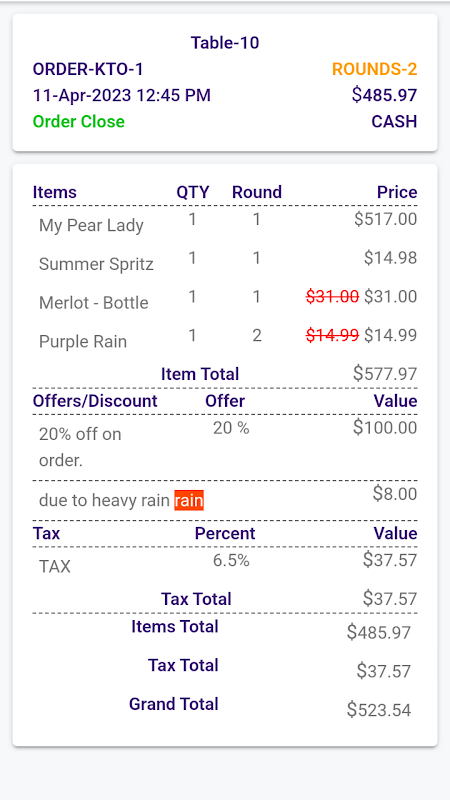Image resolution: width=450 pixels, height=800 pixels.
Task: Select the highlighted red rain tag
Action: (189, 500)
